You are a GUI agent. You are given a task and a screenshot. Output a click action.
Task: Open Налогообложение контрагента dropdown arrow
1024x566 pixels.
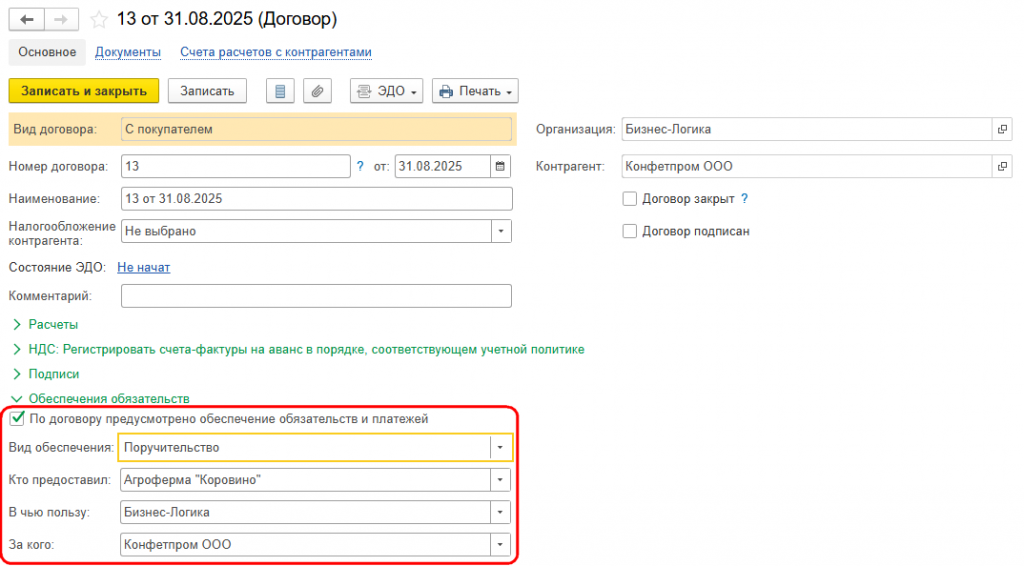point(502,231)
